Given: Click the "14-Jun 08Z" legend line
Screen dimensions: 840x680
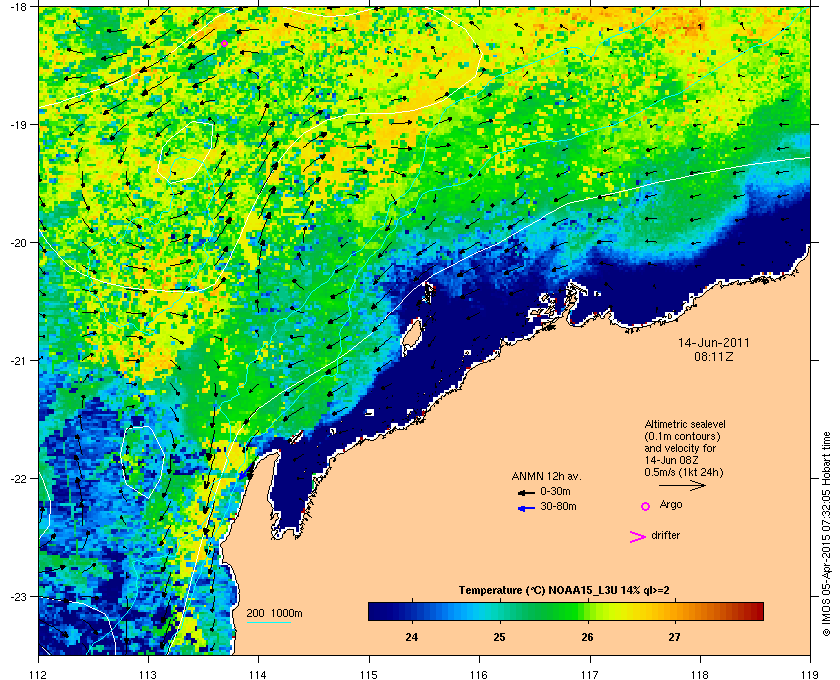Looking at the screenshot, I should click(671, 460).
